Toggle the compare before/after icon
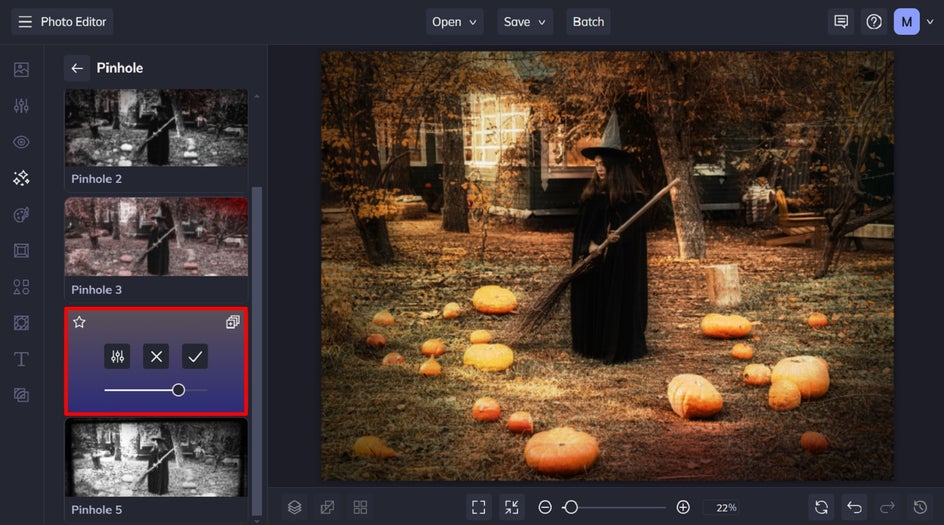The width and height of the screenshot is (944, 525). point(328,507)
